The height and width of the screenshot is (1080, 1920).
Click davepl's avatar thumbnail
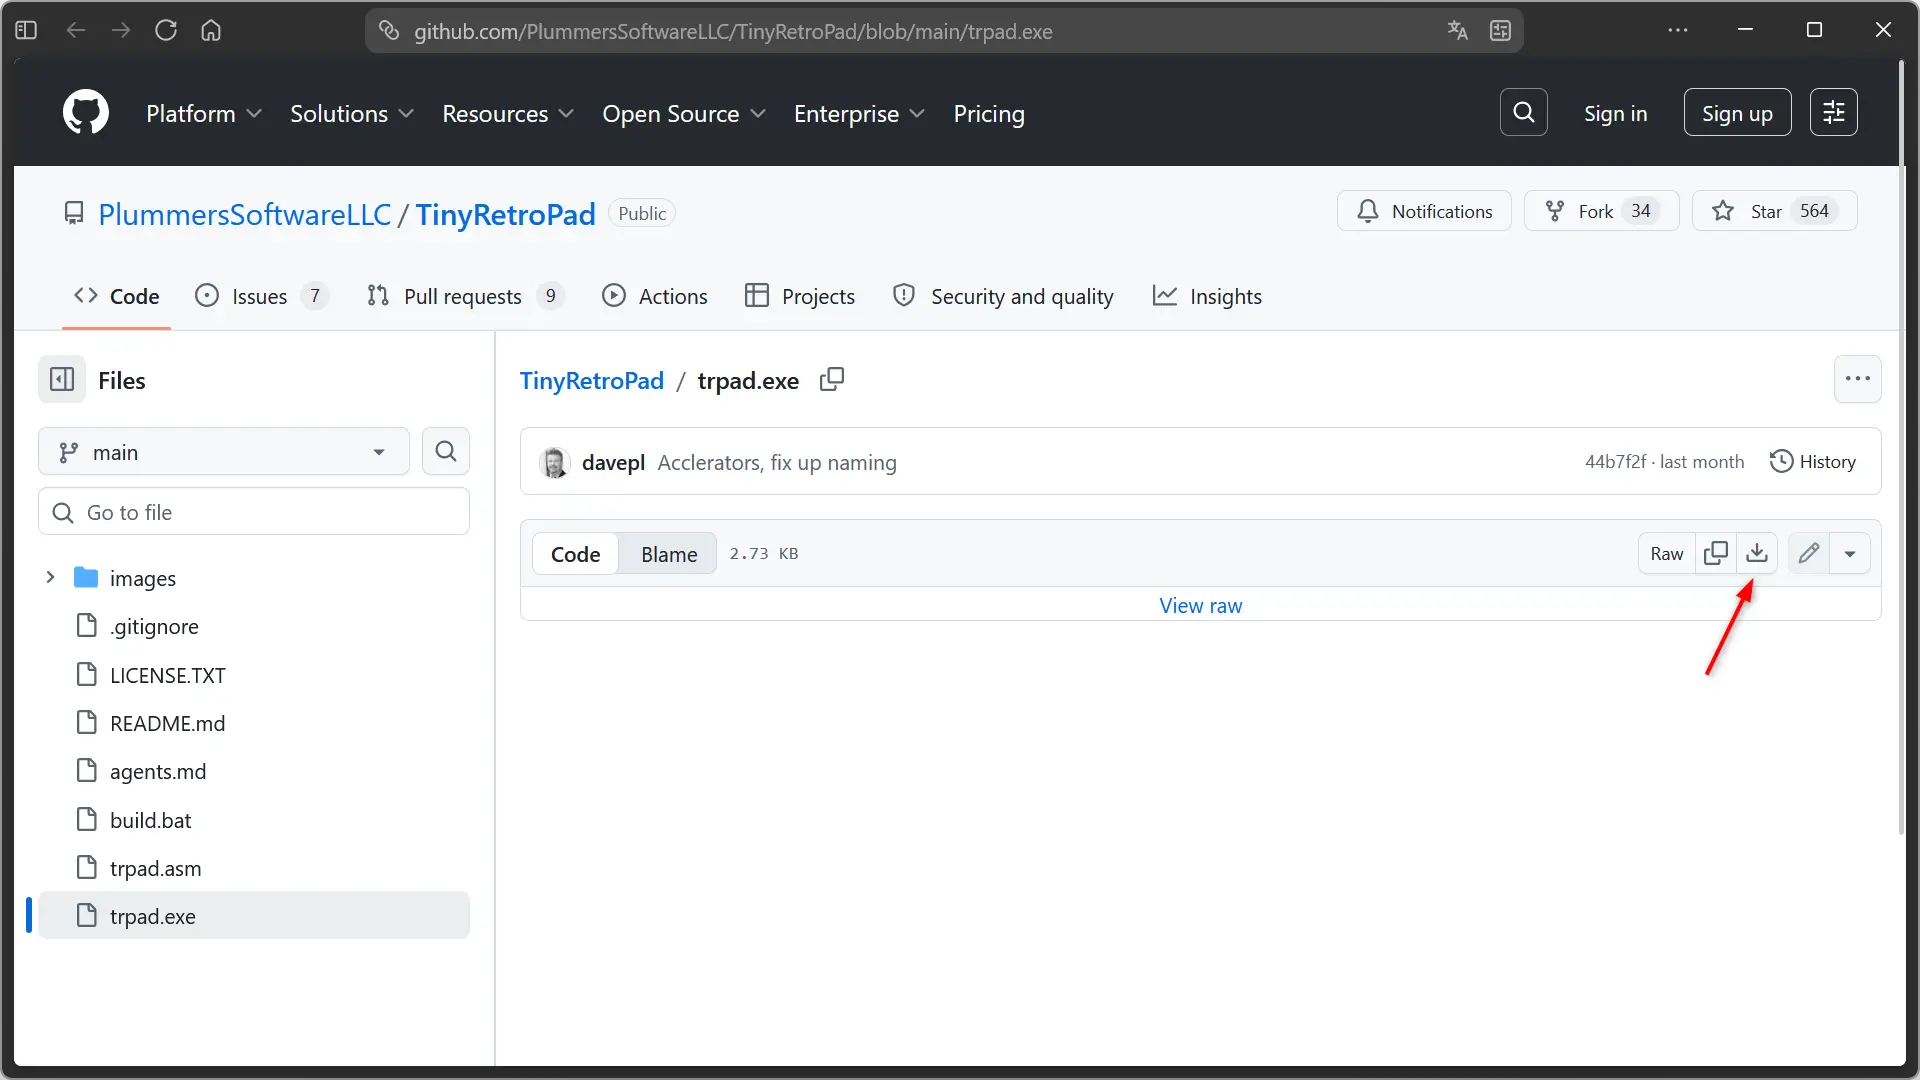(554, 462)
